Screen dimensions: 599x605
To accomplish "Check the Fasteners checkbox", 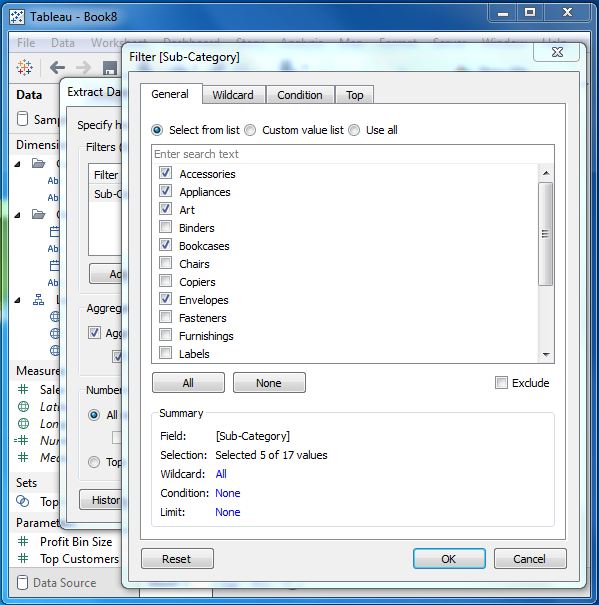I will pos(166,317).
